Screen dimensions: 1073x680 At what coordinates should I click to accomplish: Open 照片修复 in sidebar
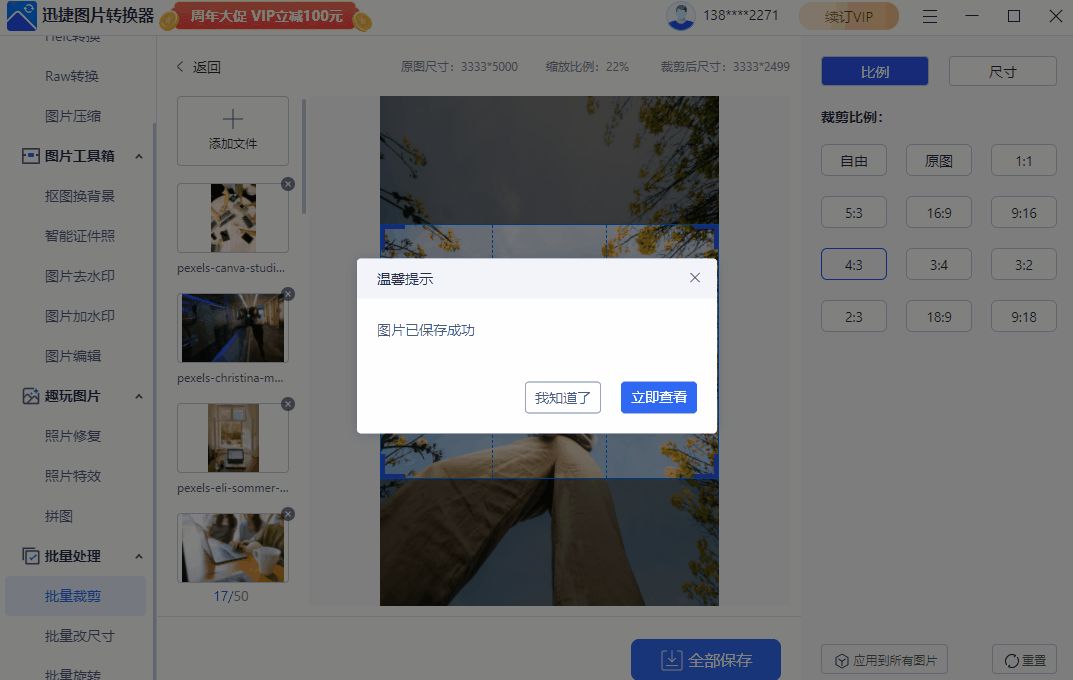73,436
